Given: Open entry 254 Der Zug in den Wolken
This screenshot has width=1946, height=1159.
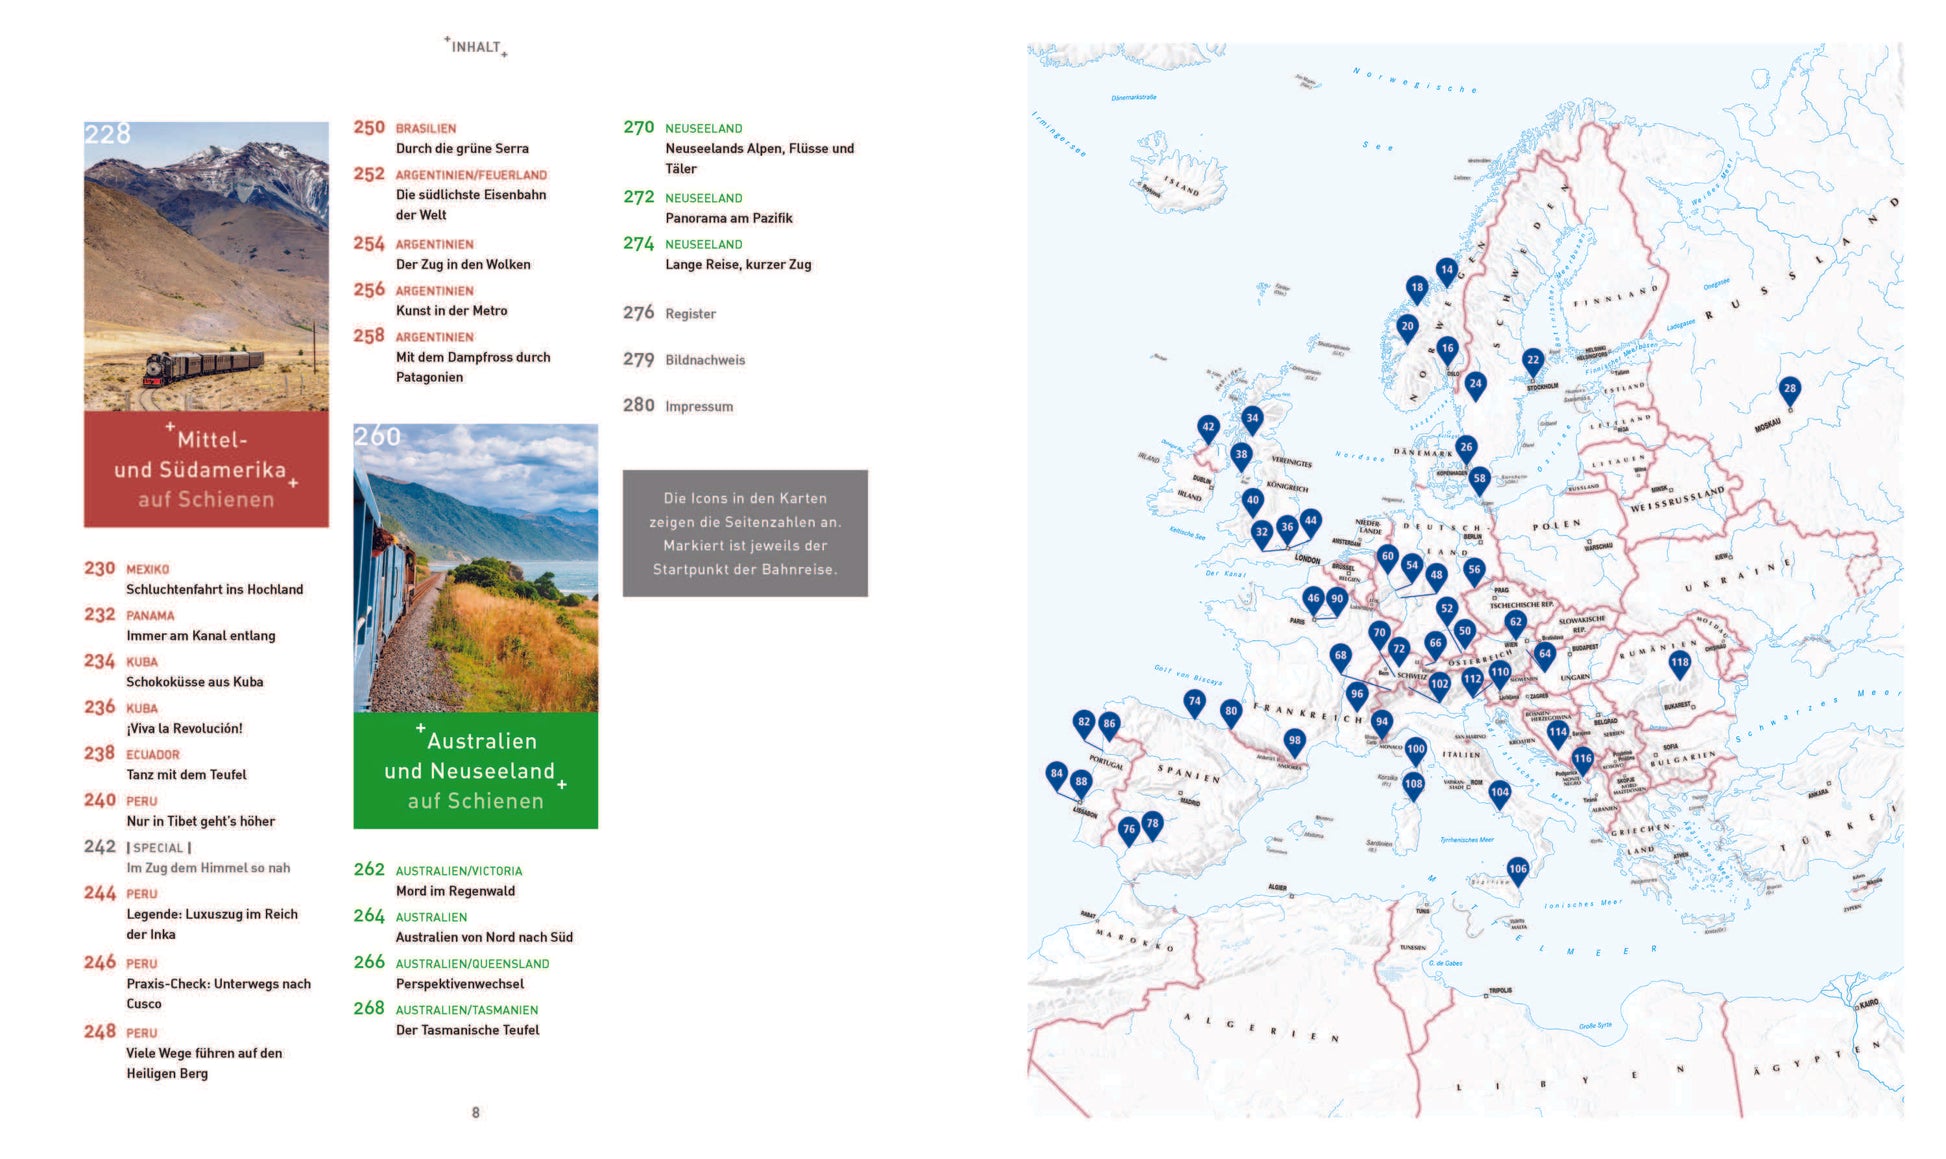Looking at the screenshot, I should click(462, 264).
